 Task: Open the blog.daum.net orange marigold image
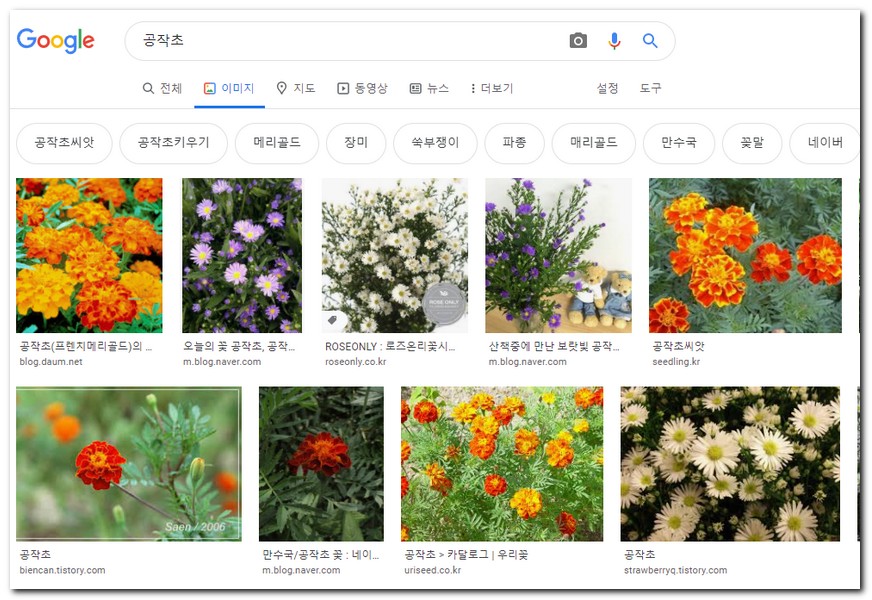(x=89, y=255)
